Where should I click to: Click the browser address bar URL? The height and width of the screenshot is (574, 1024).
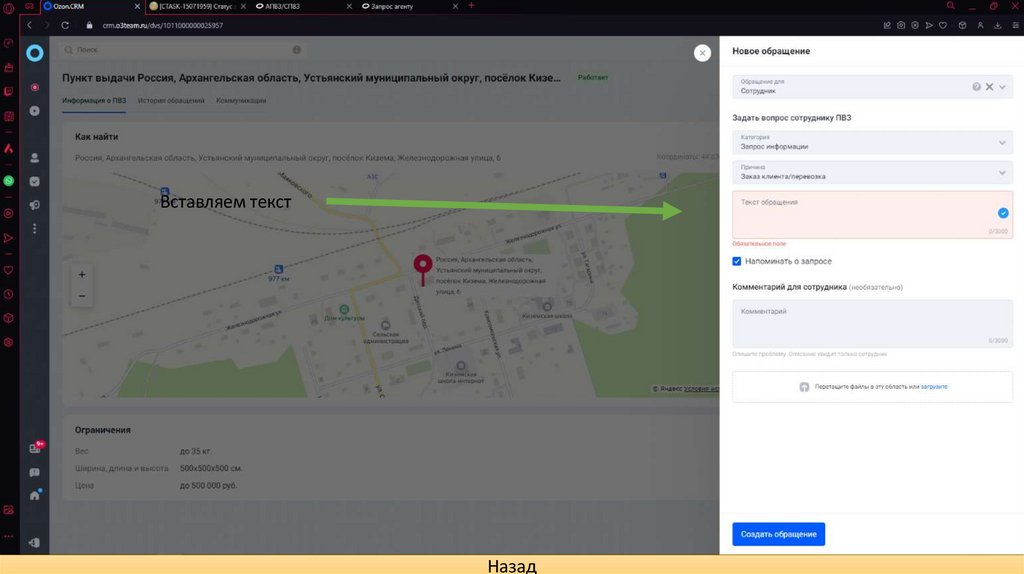point(163,25)
